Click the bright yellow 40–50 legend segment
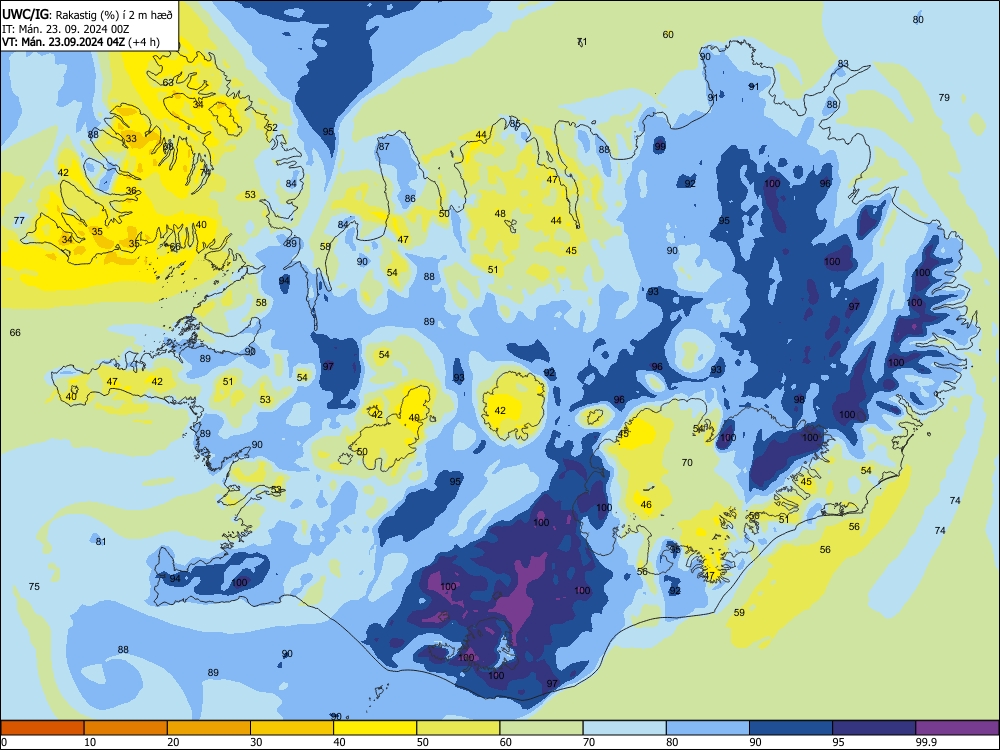 (375, 728)
